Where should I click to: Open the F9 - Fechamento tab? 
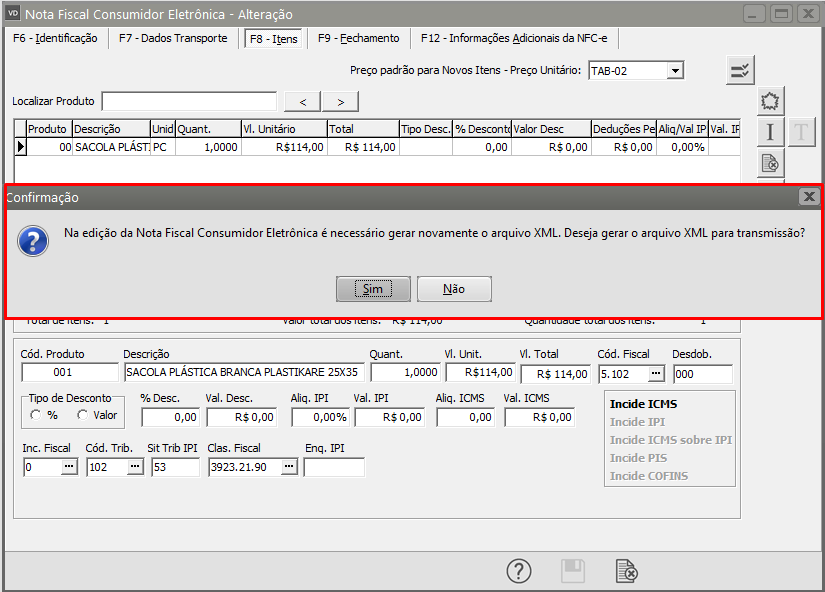(x=358, y=39)
